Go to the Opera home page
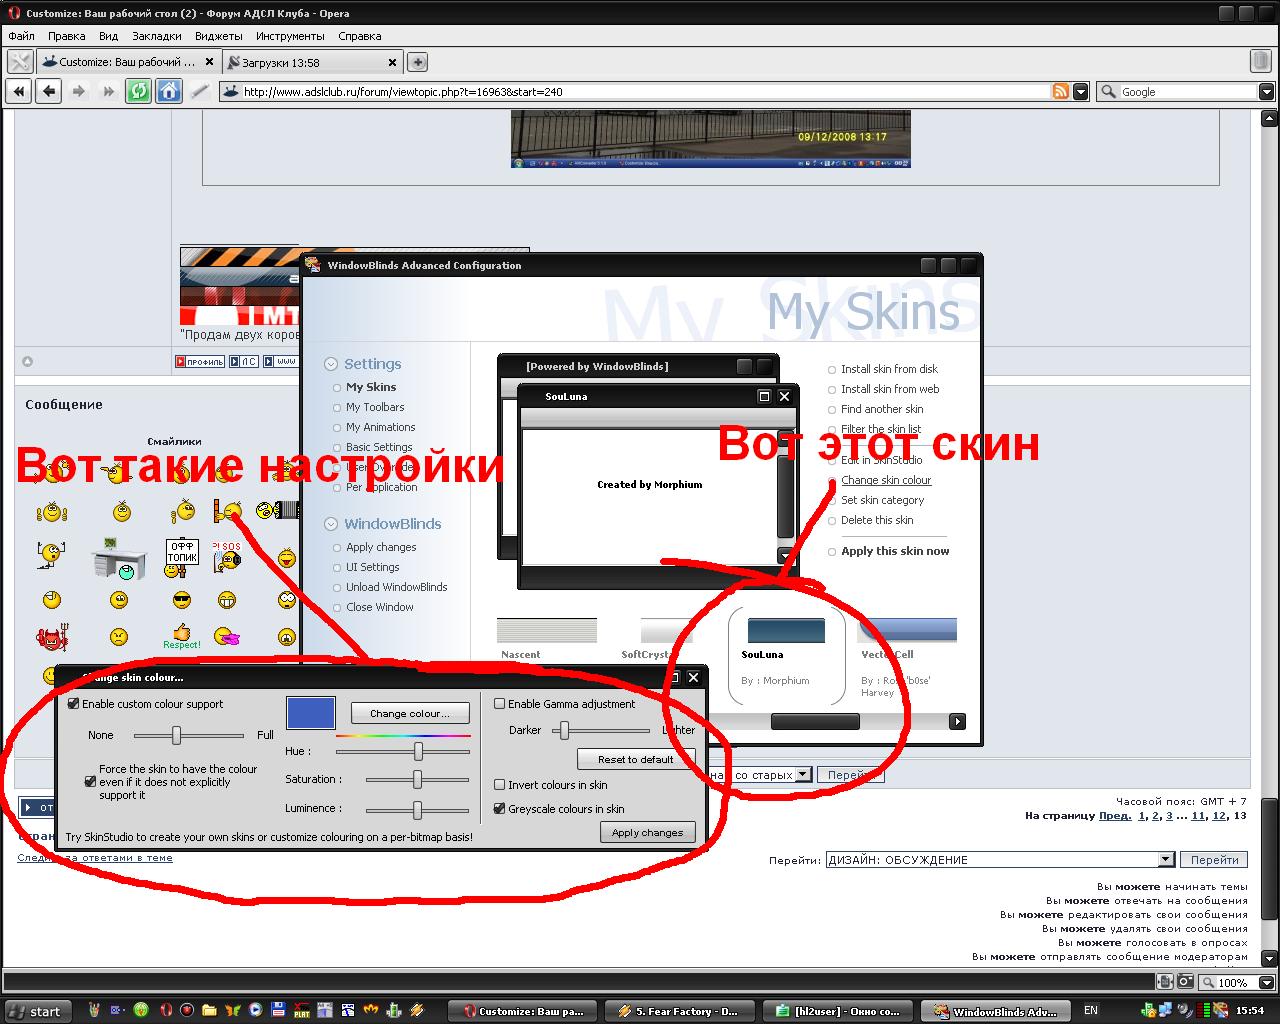This screenshot has height=1024, width=1280. 169,91
